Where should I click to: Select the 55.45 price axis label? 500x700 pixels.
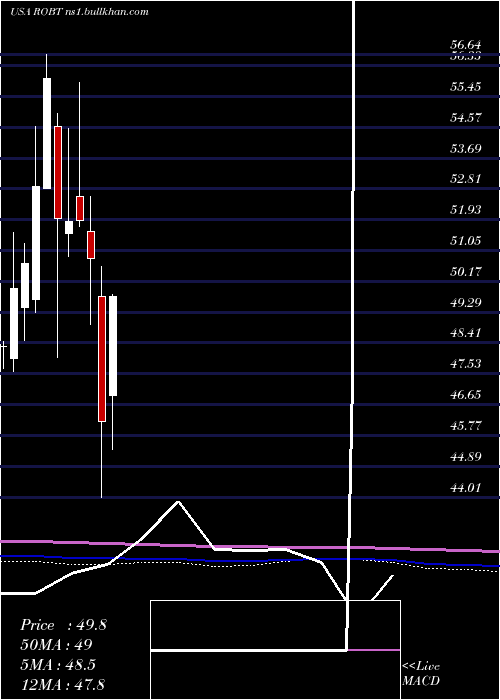click(466, 87)
